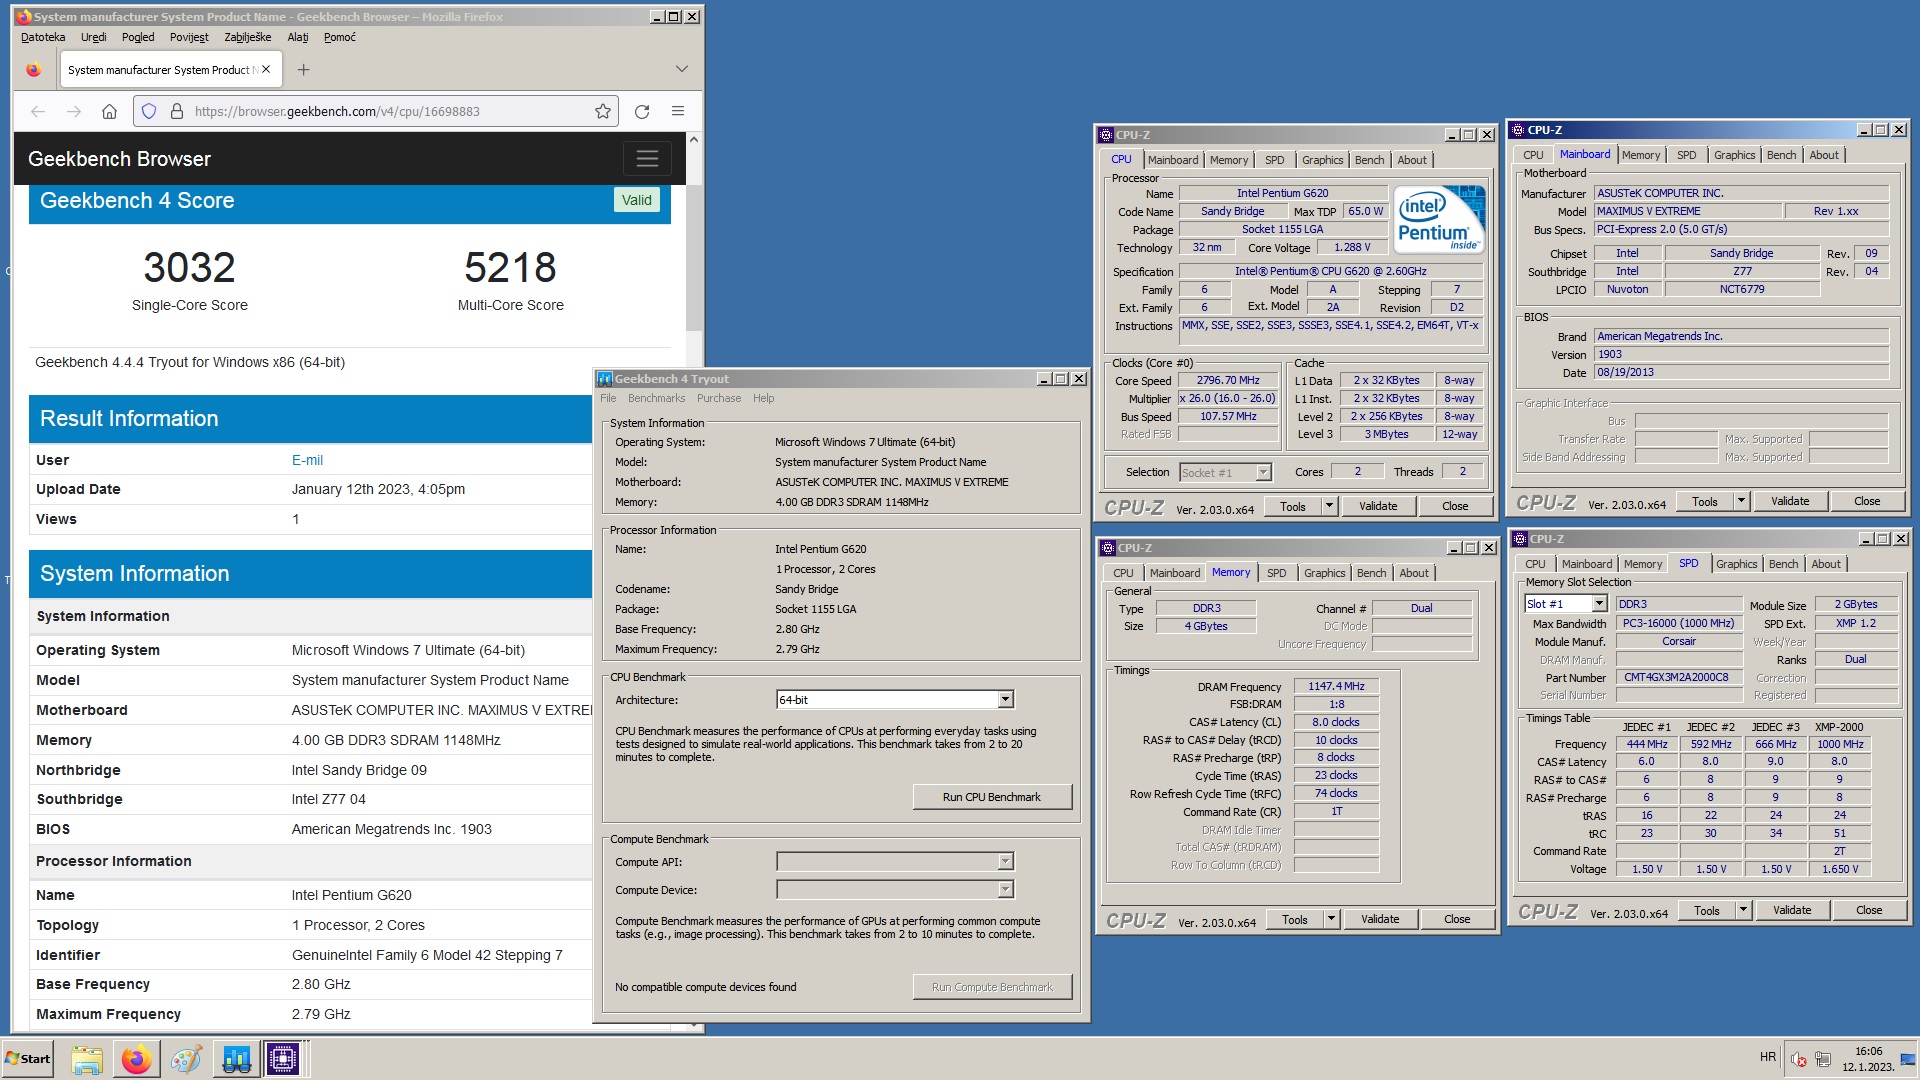
Task: Open a new Firefox tab with plus icon
Action: click(x=303, y=69)
